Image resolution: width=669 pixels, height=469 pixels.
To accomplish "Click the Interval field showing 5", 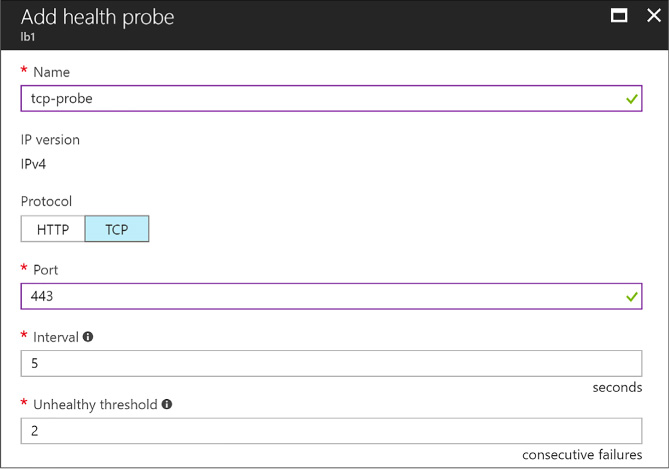I will pyautogui.click(x=331, y=364).
